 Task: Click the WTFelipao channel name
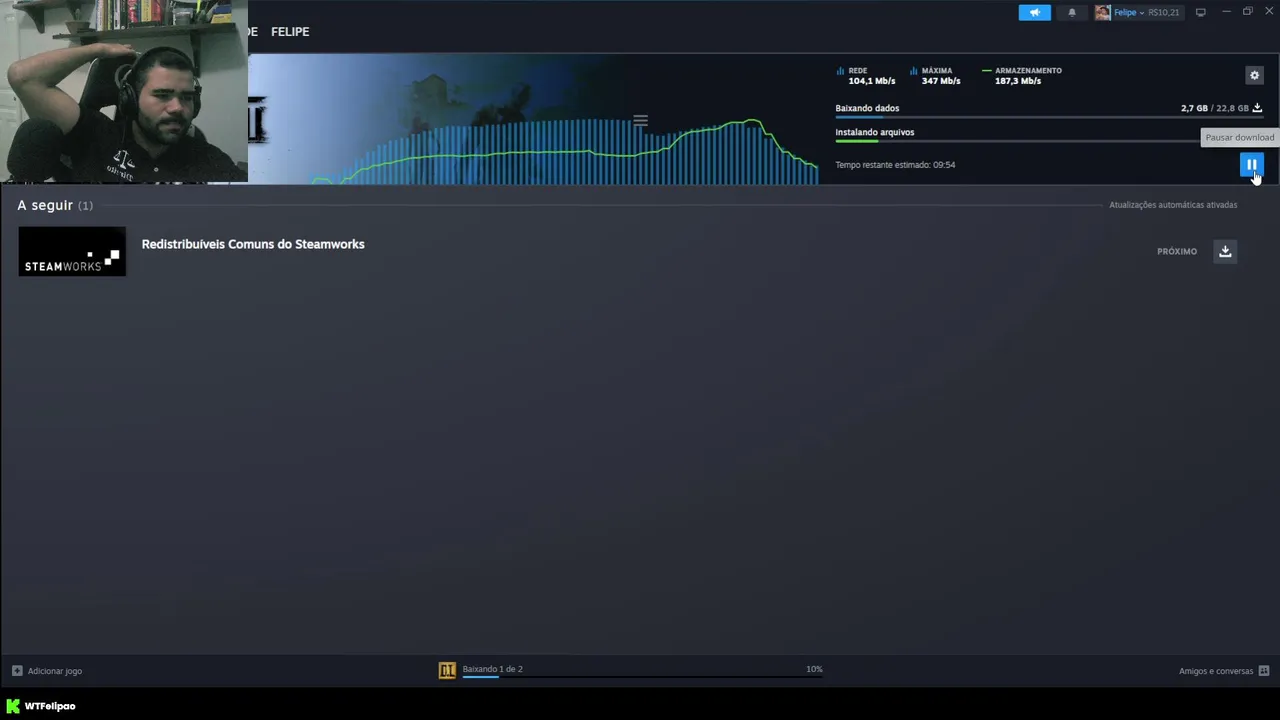click(x=50, y=706)
